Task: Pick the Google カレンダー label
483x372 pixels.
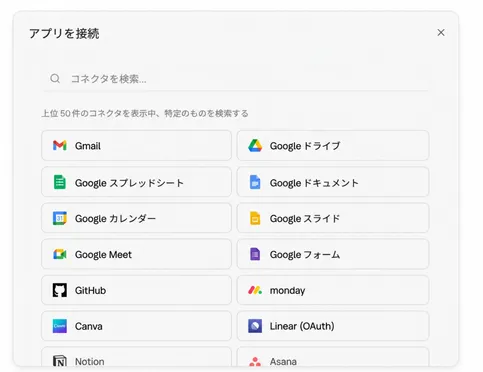Action: click(x=115, y=219)
